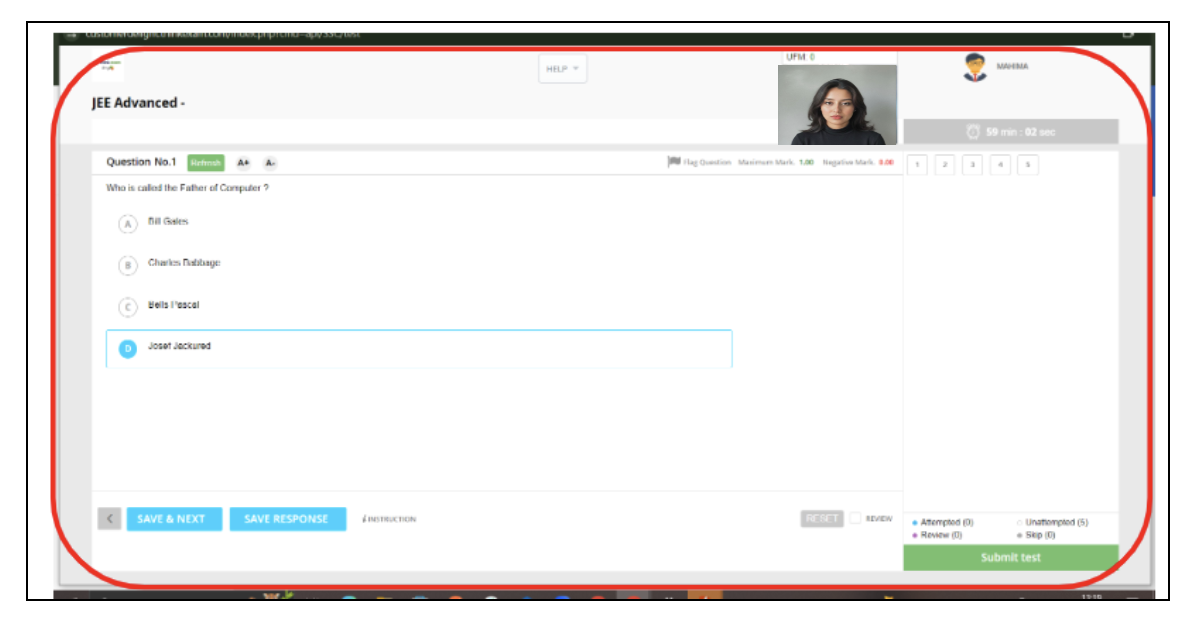Choose option B, Charles Babbage
1184x638 pixels.
point(127,265)
